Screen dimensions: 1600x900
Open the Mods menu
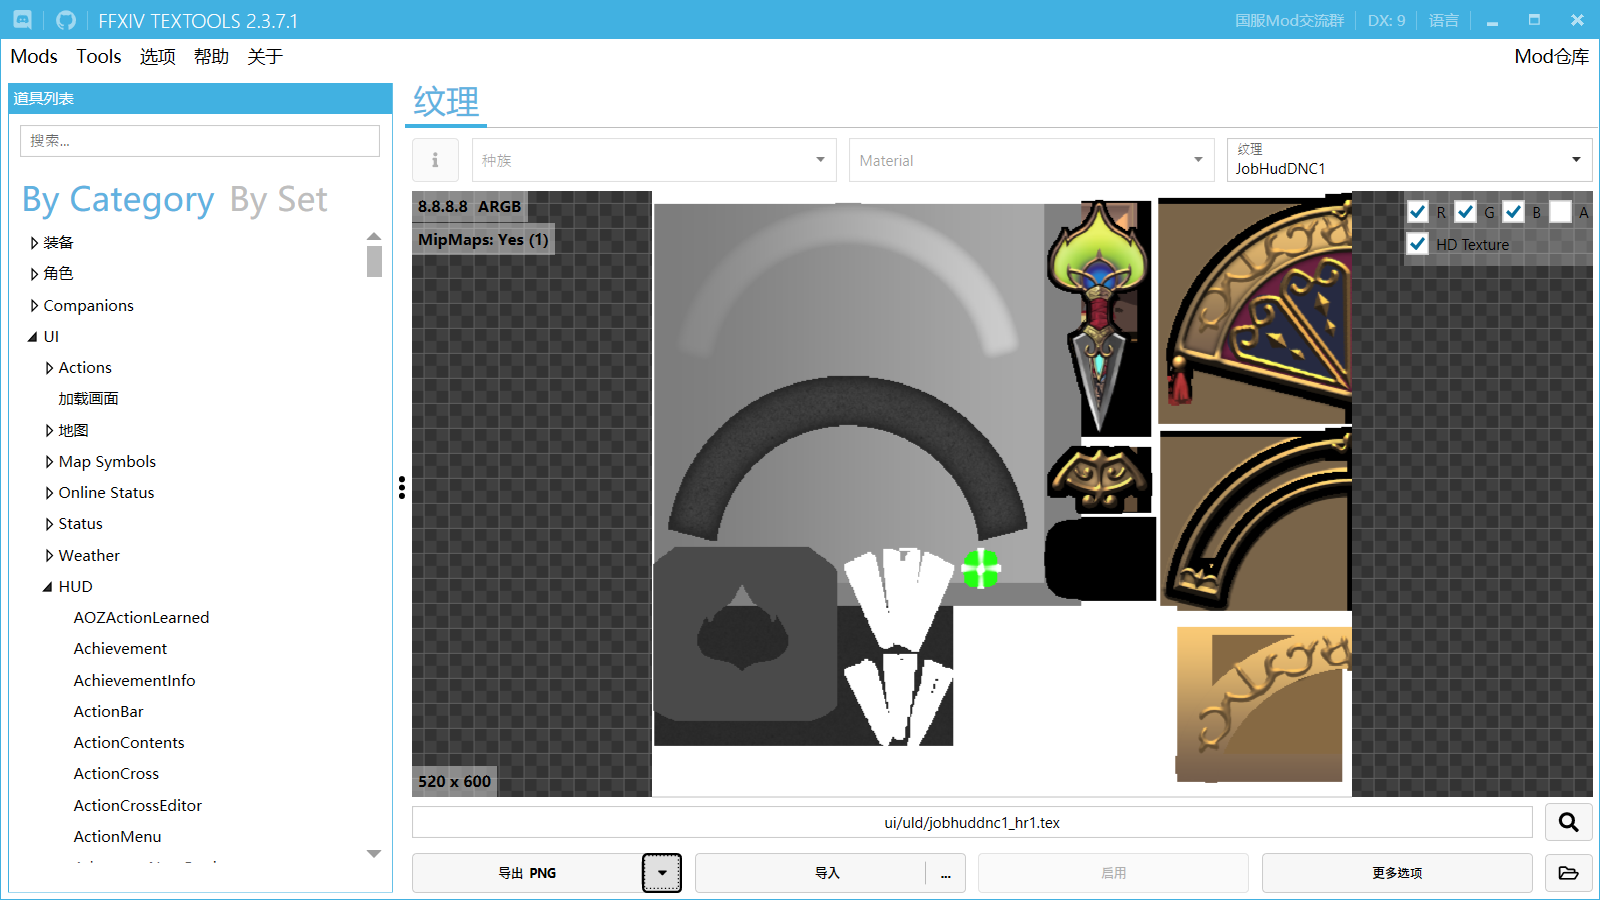coord(34,56)
